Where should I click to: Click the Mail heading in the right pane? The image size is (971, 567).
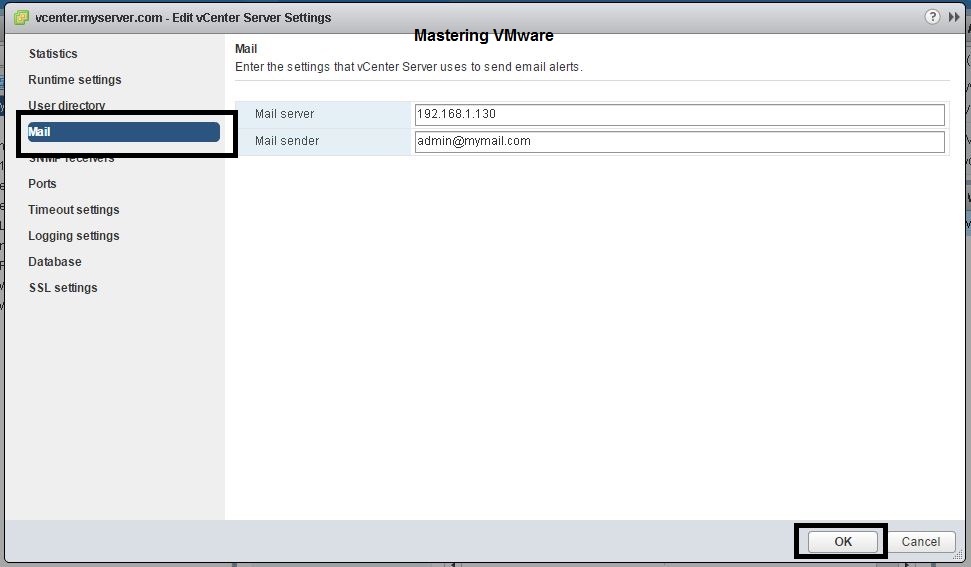coord(246,49)
